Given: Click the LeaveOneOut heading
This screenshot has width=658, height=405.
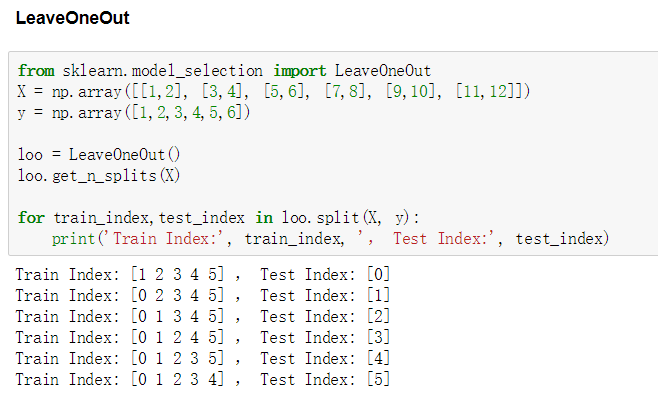Looking at the screenshot, I should [x=73, y=18].
